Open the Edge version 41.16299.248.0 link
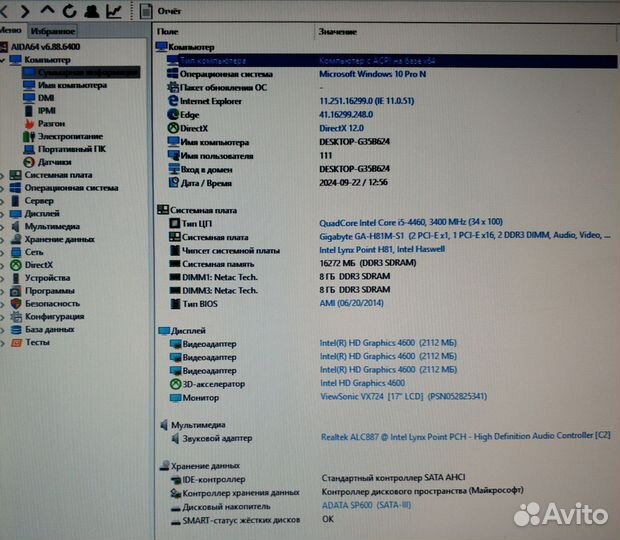620x540 pixels. tap(346, 115)
